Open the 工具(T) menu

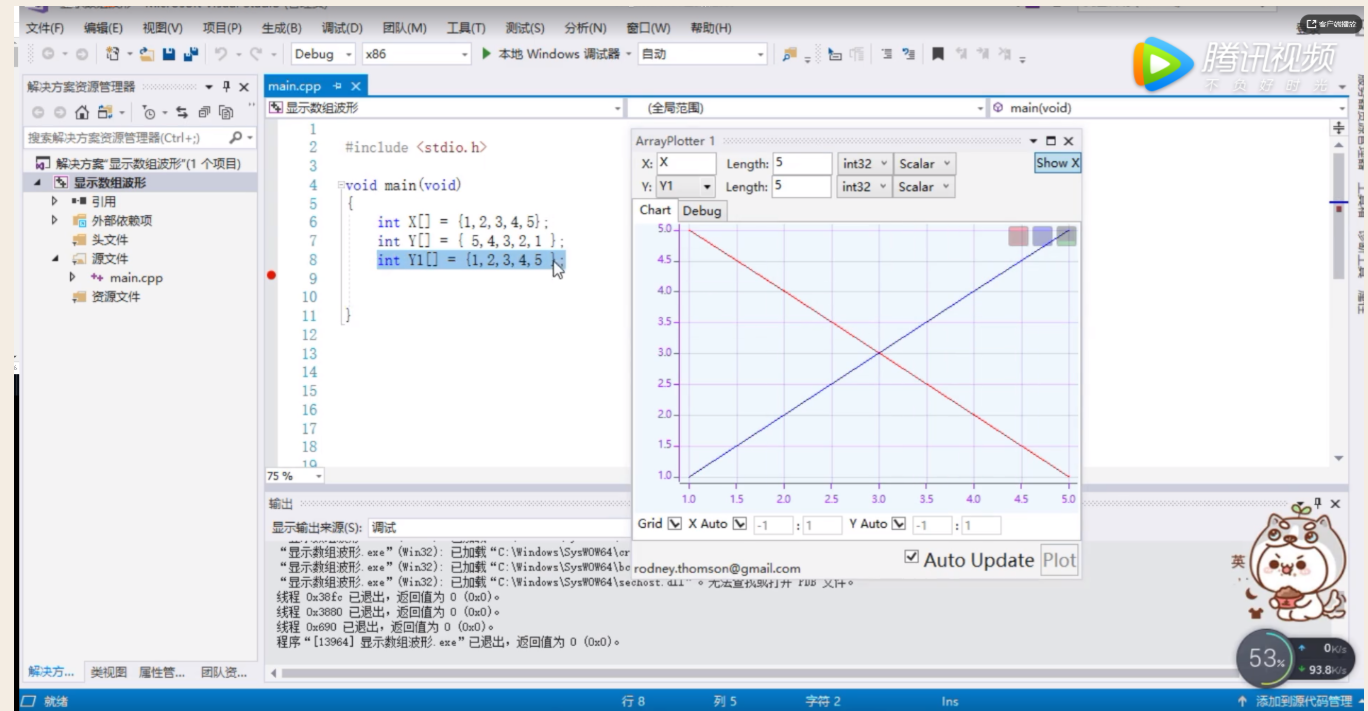(466, 28)
